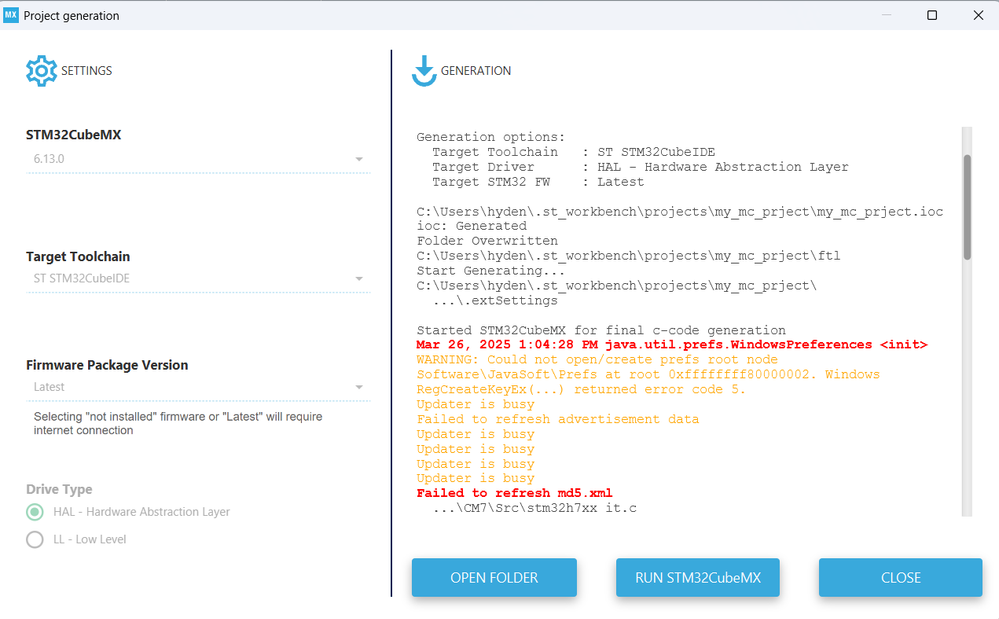
Task: Click the MX app icon in title bar
Action: click(11, 15)
